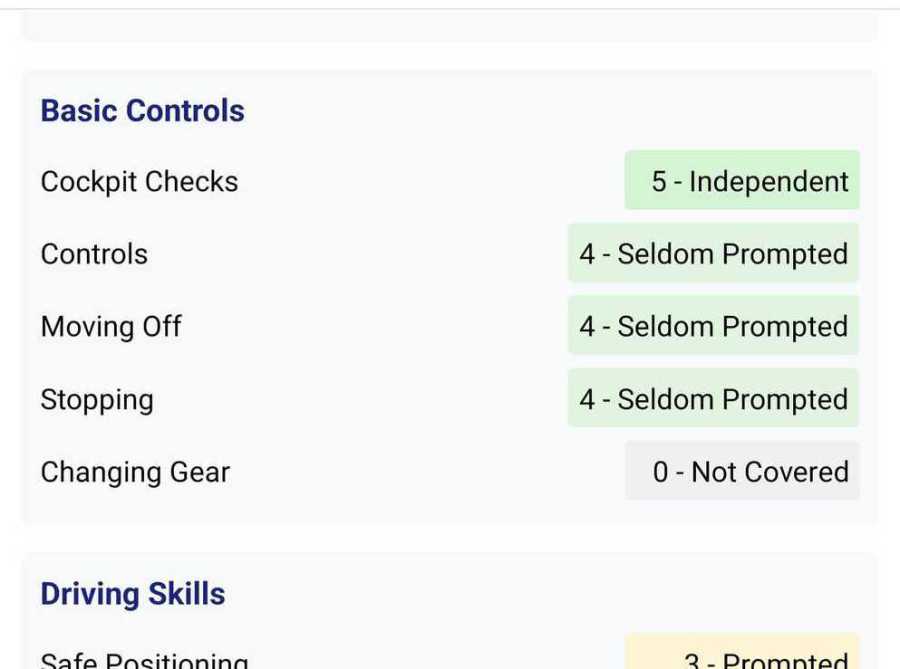Click blank space right of the Basic Controls heading
The width and height of the screenshot is (900, 669).
tap(550, 110)
